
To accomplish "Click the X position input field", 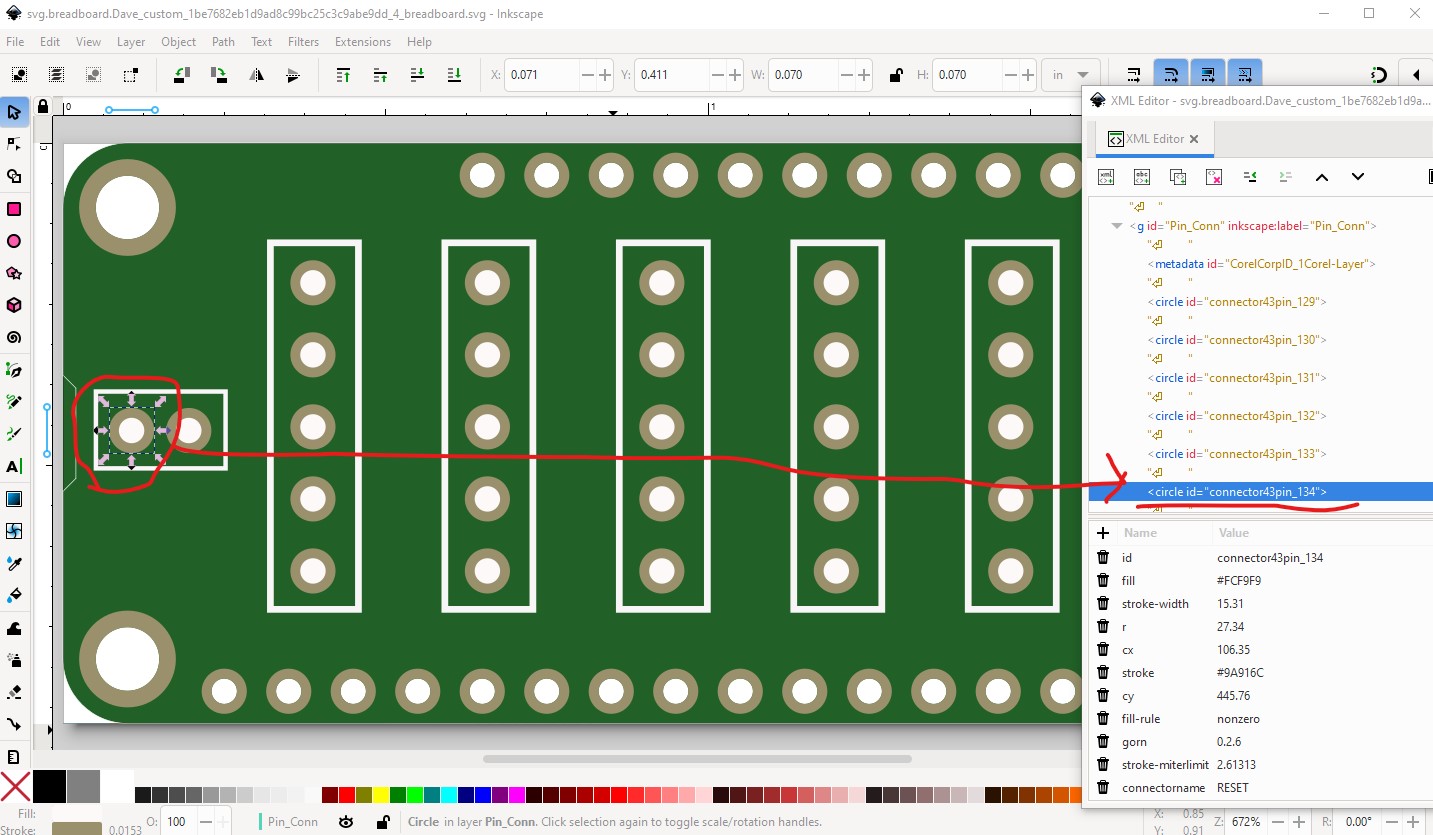I will 543,75.
